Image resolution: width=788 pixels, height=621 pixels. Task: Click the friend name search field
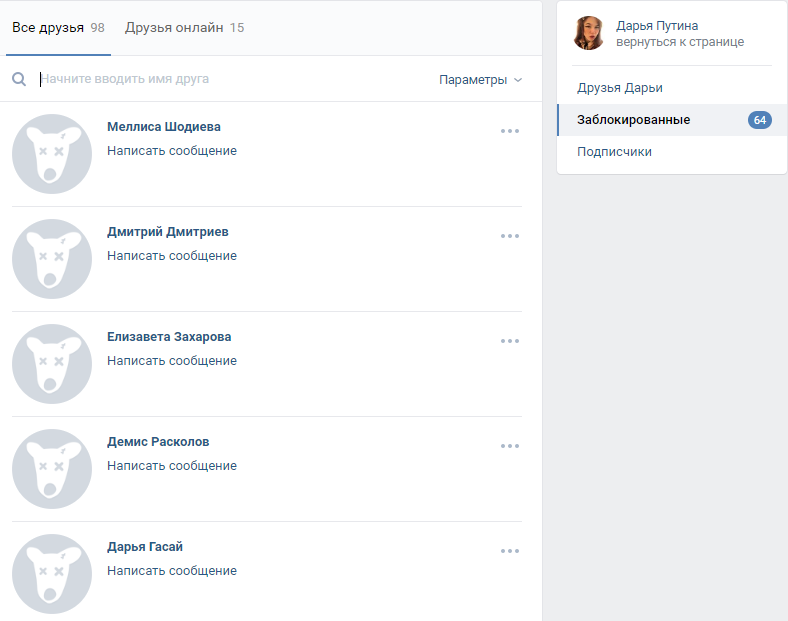click(x=230, y=79)
